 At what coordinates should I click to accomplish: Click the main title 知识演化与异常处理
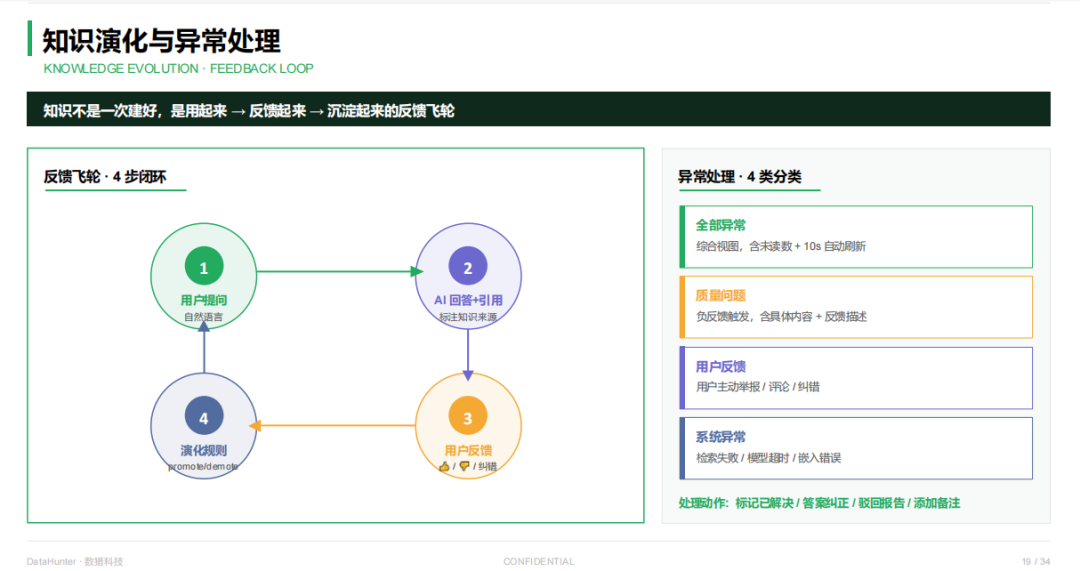161,41
